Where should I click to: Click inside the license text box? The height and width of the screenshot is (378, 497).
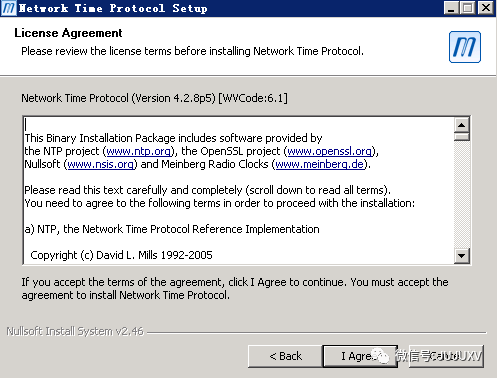239,190
